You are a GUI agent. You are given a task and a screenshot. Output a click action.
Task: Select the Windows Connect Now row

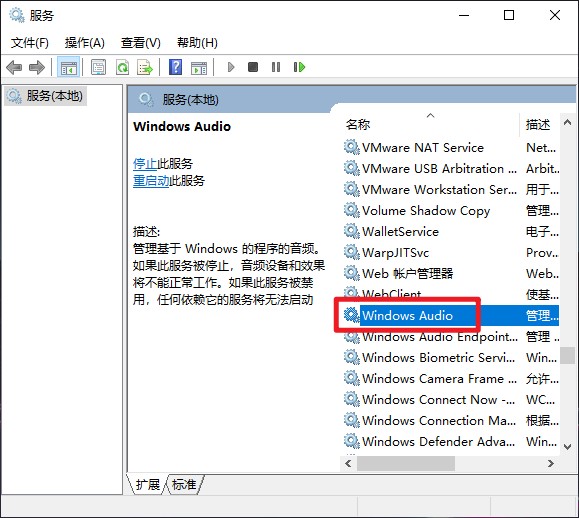pyautogui.click(x=450, y=399)
